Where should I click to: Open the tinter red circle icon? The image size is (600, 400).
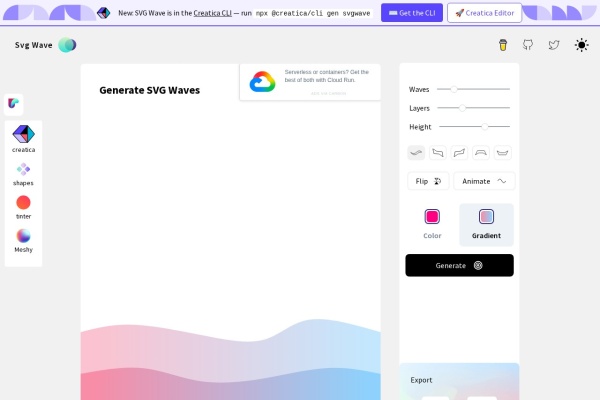pyautogui.click(x=23, y=202)
